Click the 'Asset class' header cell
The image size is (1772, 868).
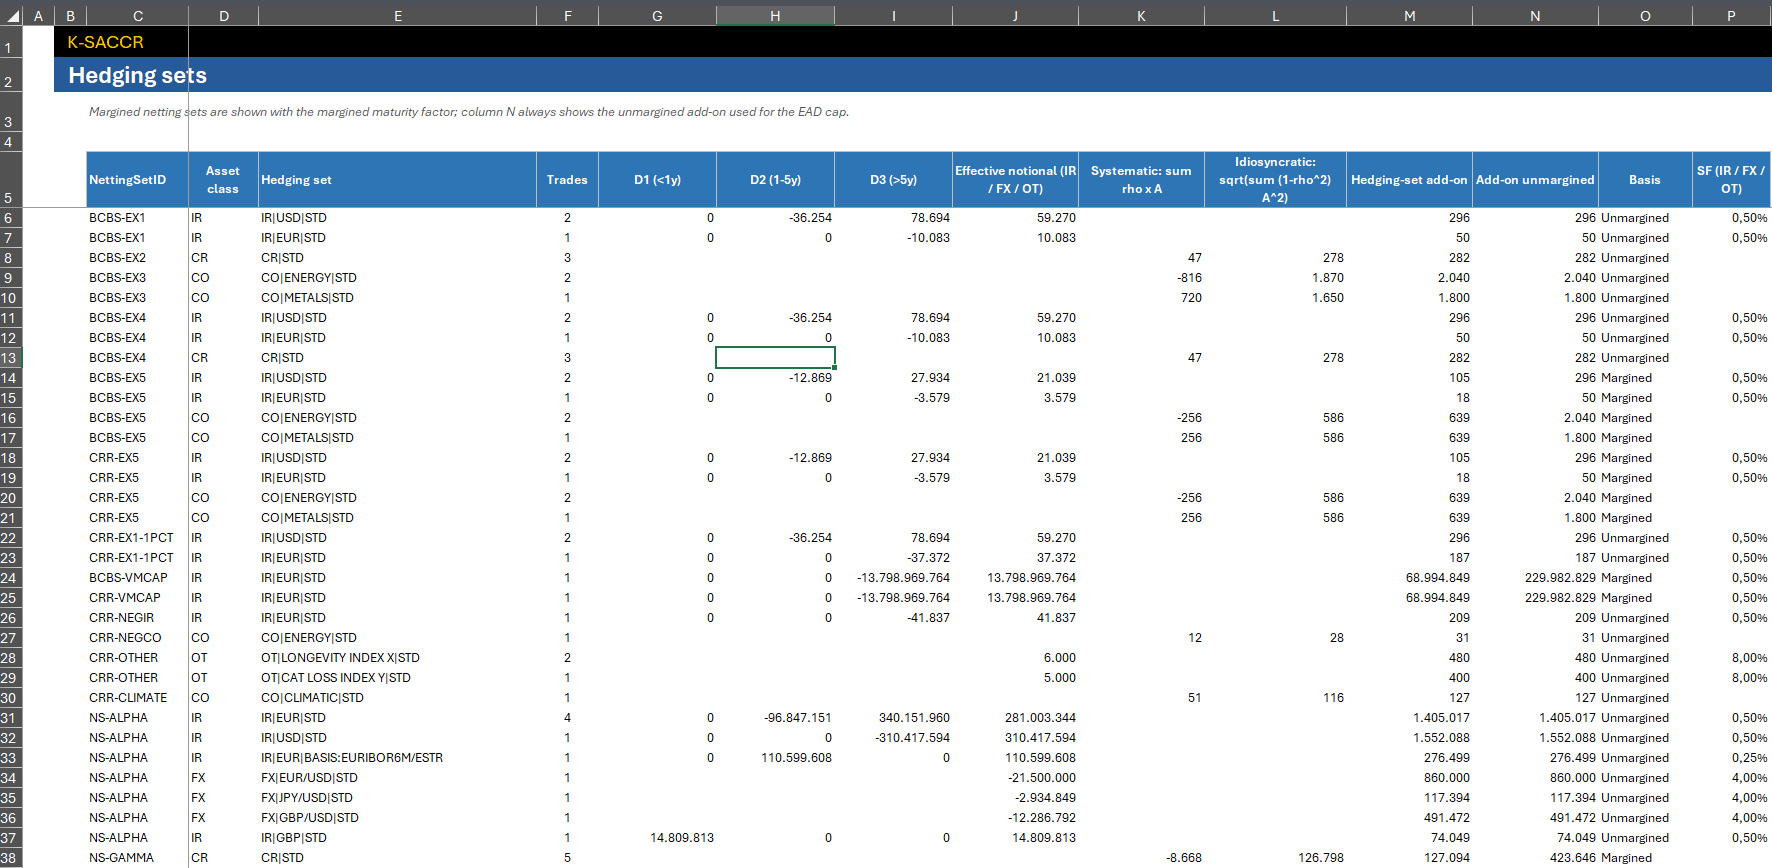(x=223, y=180)
